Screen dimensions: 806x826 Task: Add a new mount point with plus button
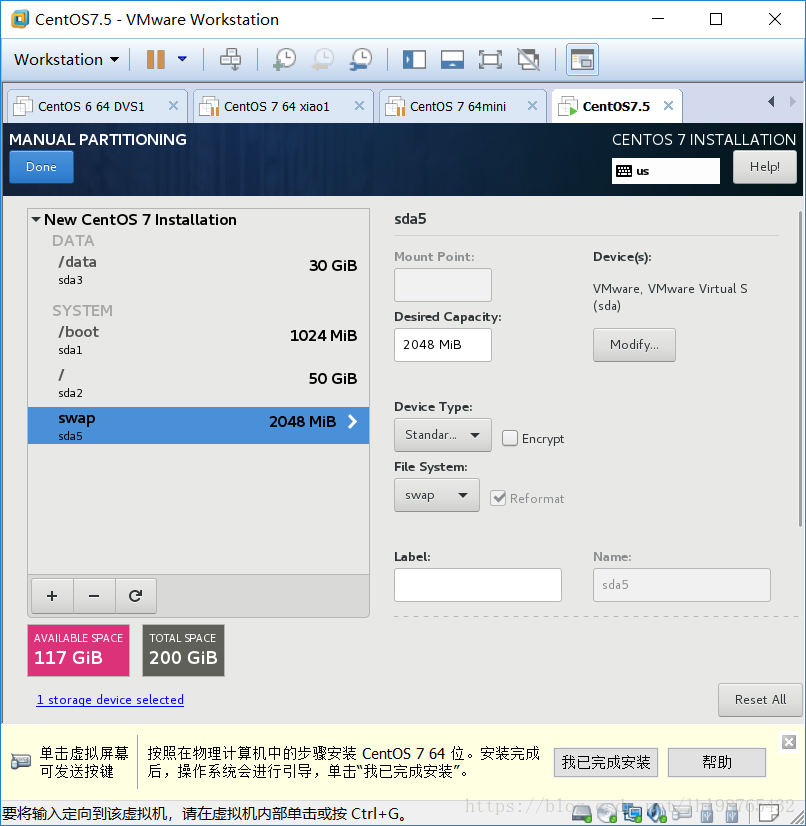click(x=52, y=596)
